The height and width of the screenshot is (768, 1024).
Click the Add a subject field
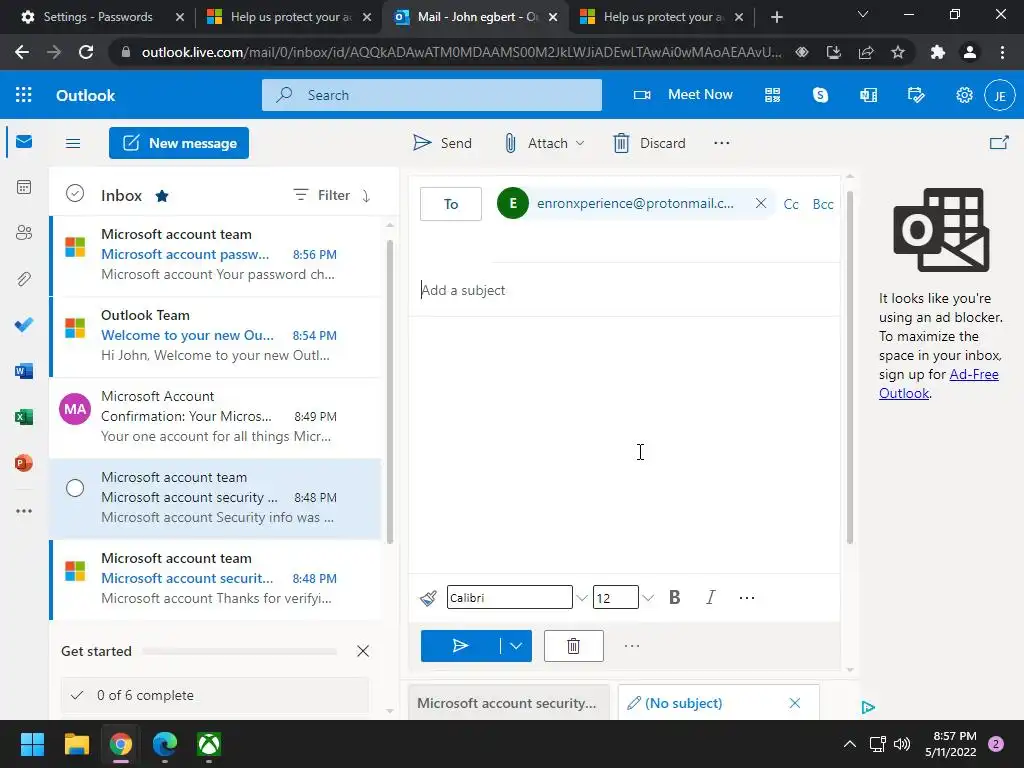pyautogui.click(x=624, y=290)
